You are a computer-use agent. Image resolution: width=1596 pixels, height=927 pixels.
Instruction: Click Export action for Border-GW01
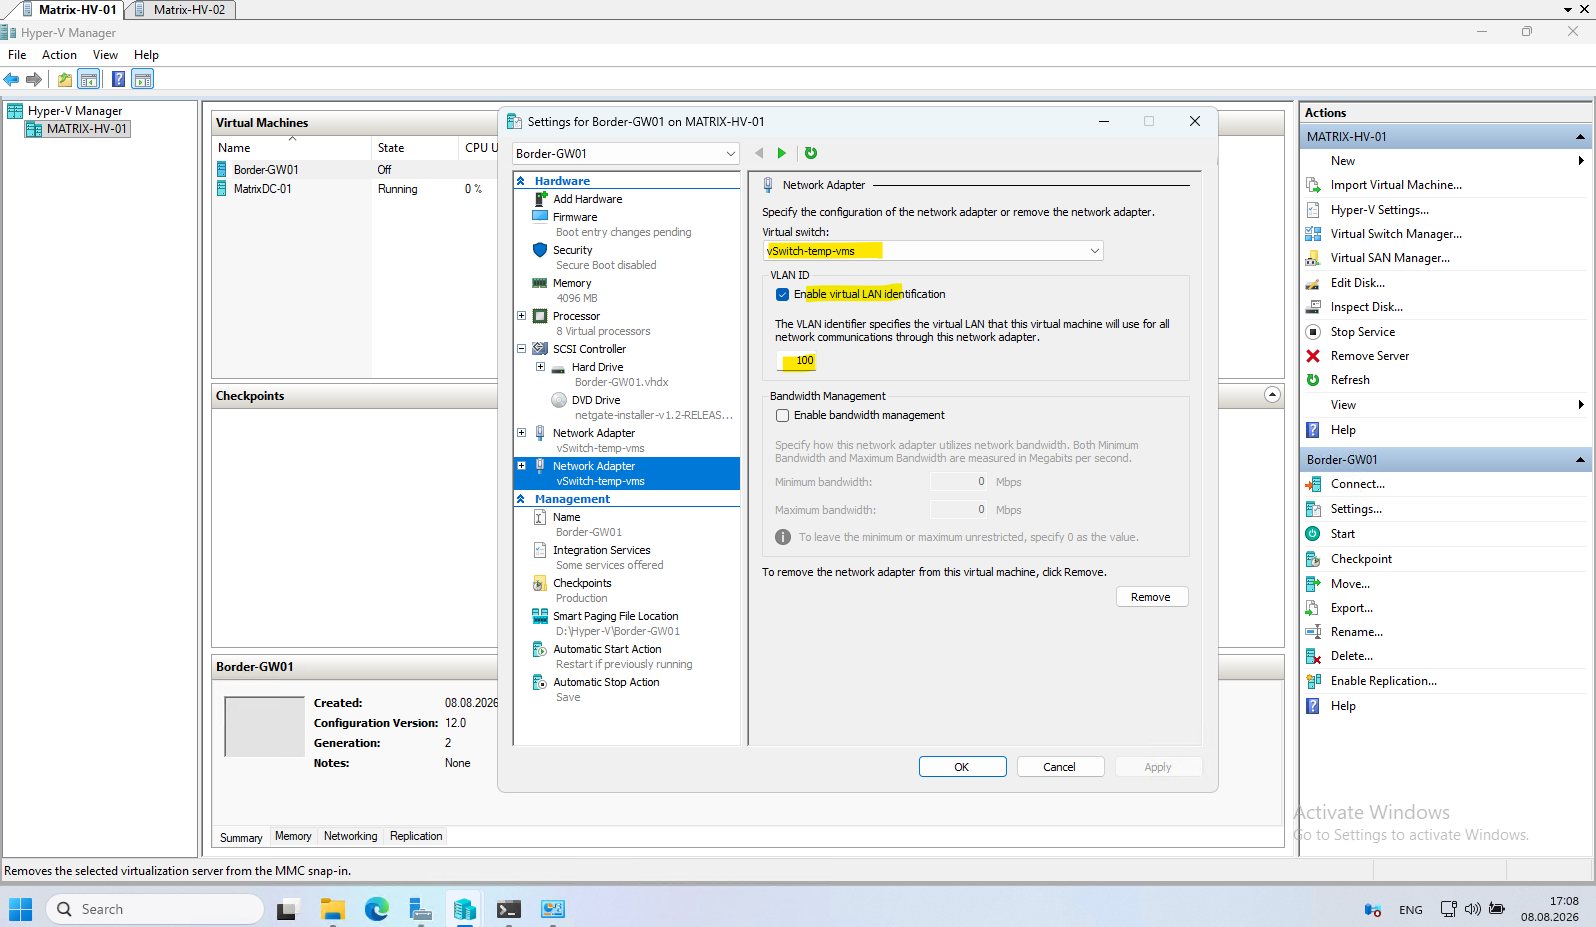(x=1351, y=608)
